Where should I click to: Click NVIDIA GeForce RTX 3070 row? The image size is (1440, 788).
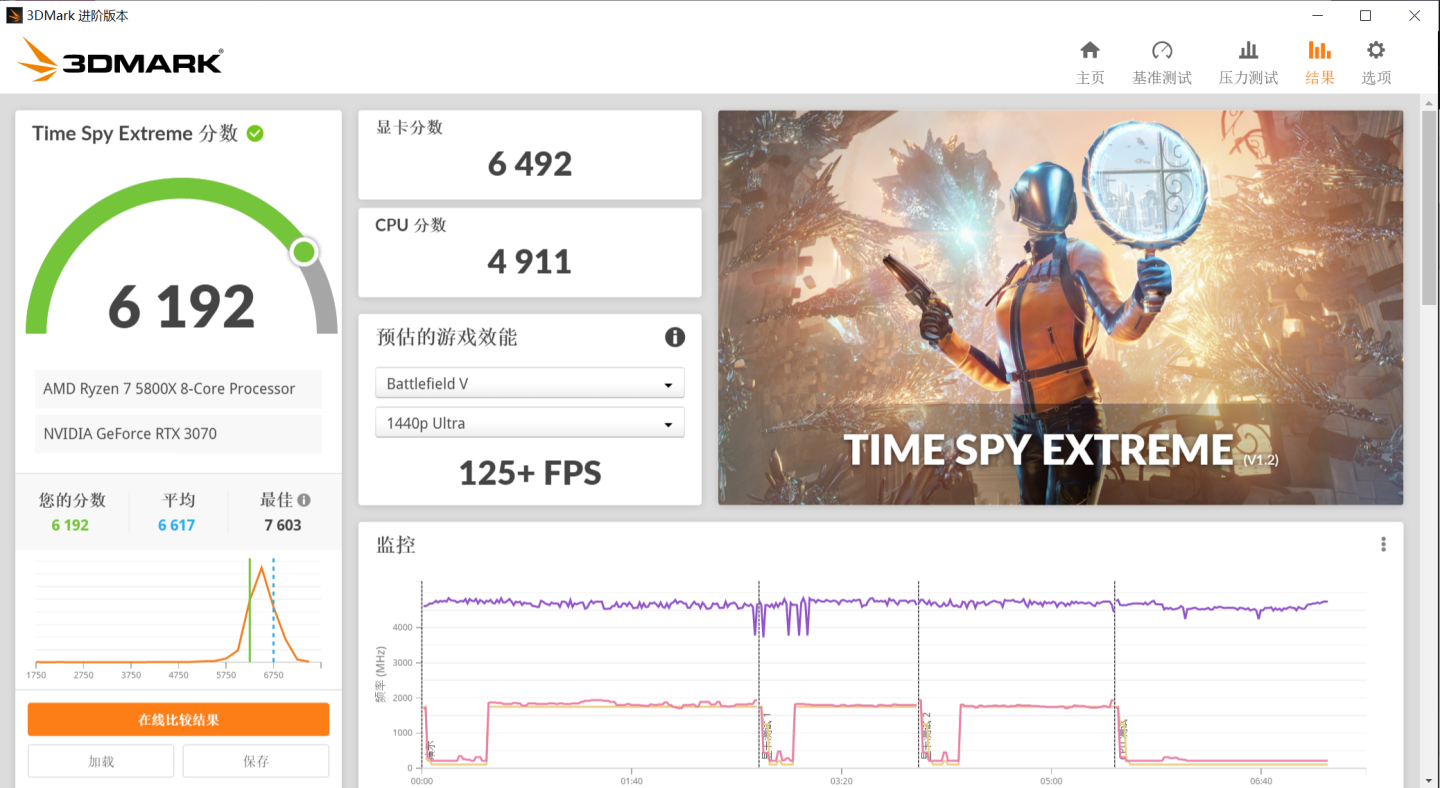pos(178,434)
